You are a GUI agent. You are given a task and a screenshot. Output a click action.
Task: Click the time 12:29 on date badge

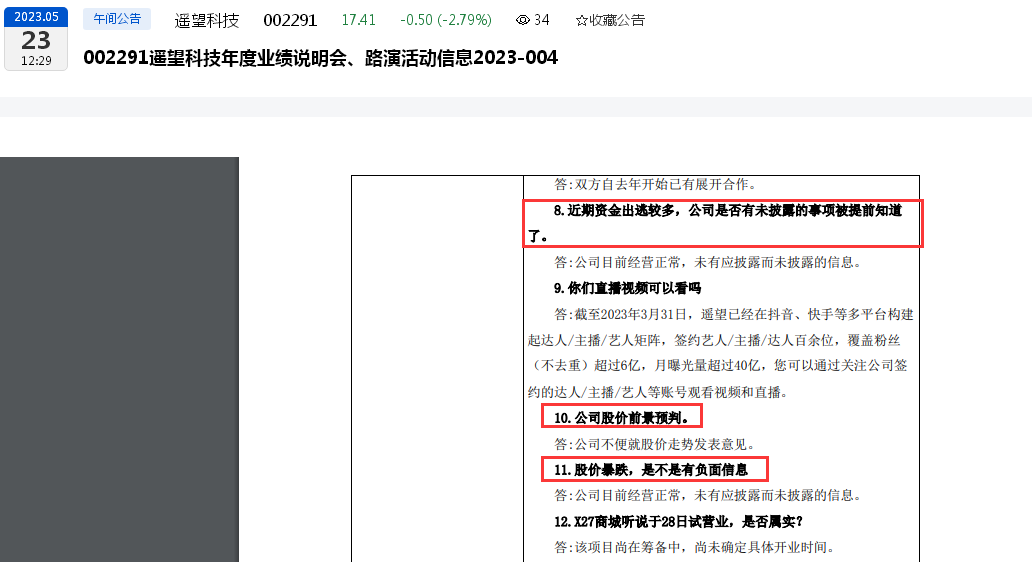pos(36,61)
